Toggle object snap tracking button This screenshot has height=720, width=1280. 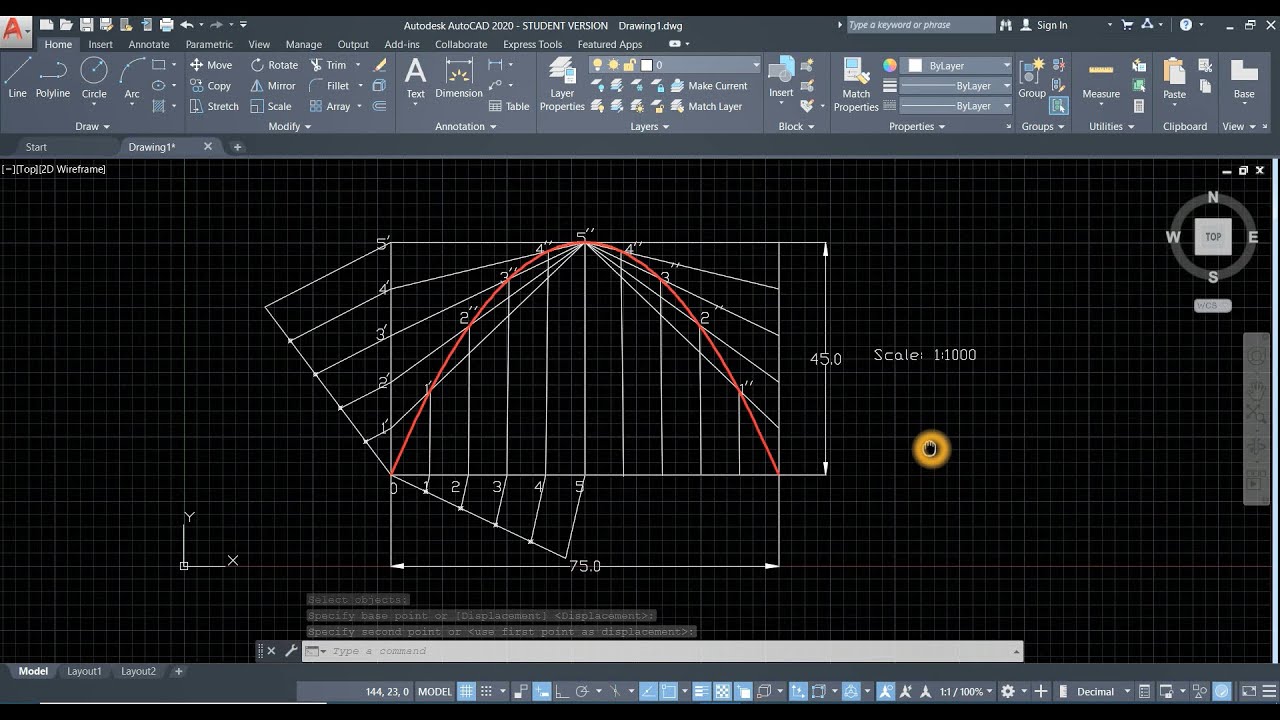coord(648,691)
